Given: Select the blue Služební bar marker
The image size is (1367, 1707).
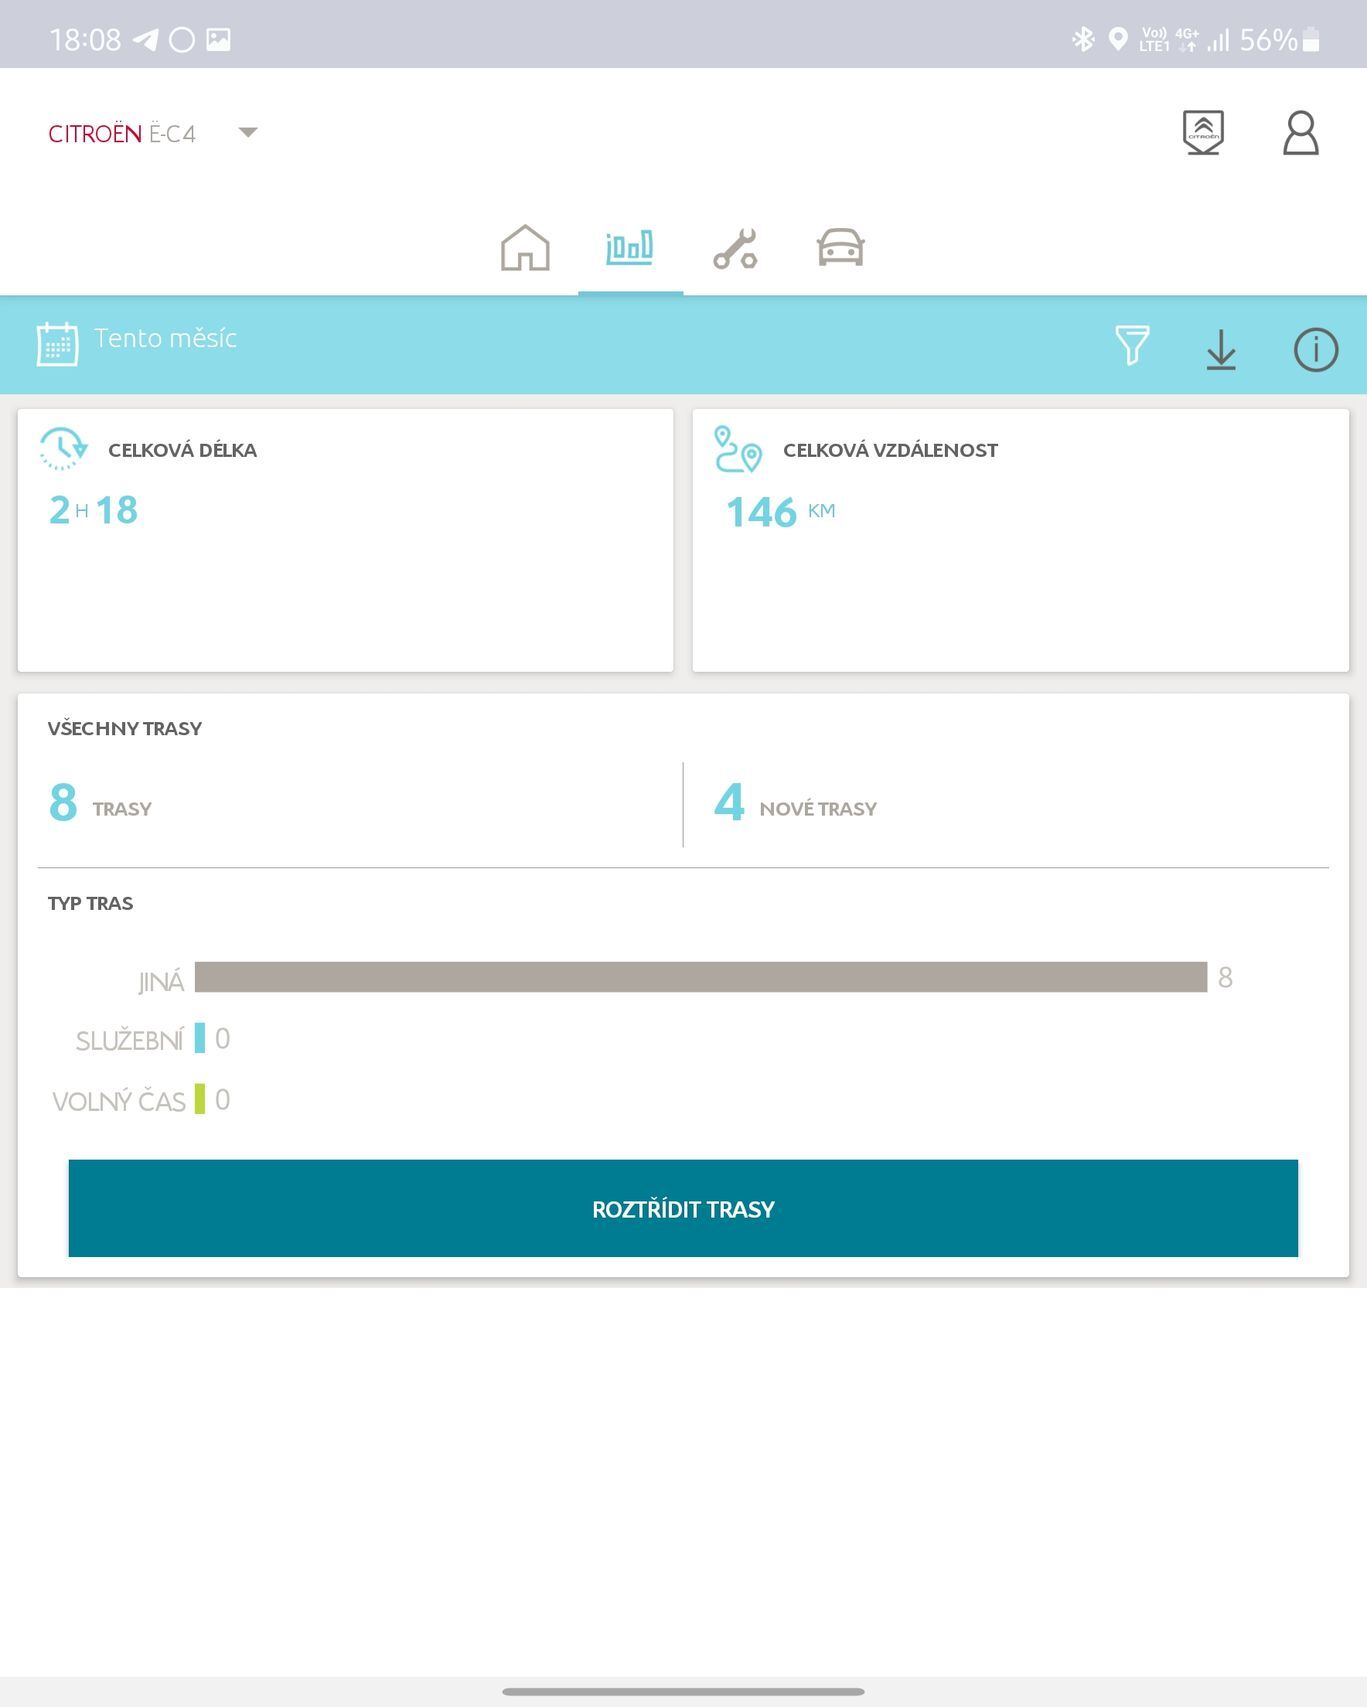Looking at the screenshot, I should (x=200, y=1038).
